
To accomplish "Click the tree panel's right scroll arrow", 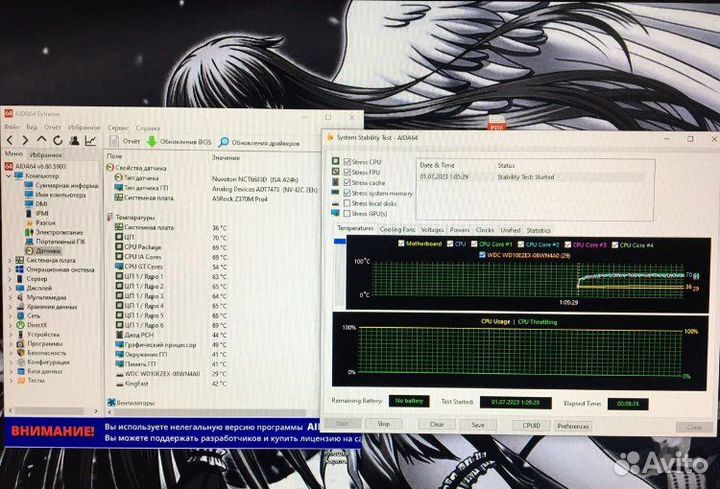I will (x=96, y=411).
